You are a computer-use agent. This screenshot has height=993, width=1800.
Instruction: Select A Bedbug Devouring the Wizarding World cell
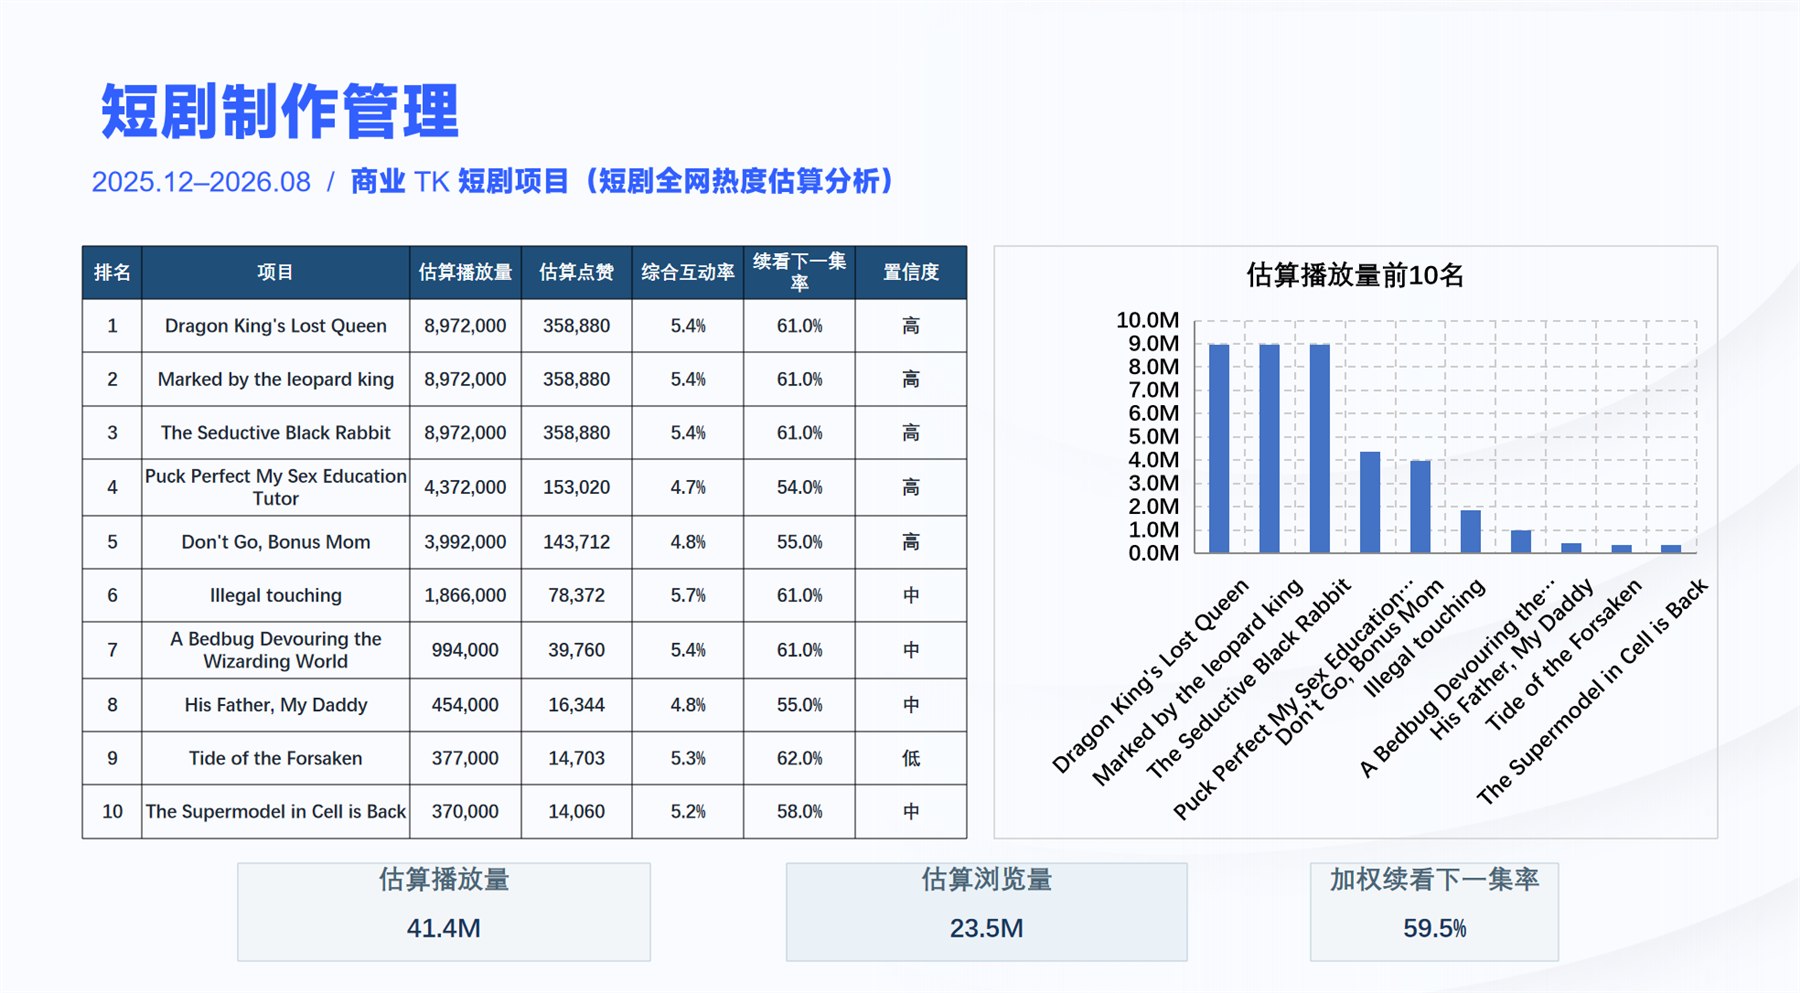pyautogui.click(x=275, y=650)
